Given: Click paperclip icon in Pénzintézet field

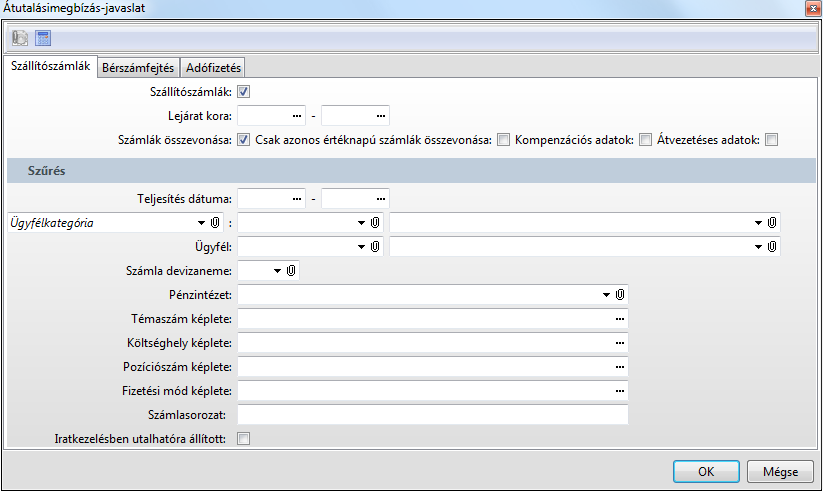Looking at the screenshot, I should tap(620, 295).
